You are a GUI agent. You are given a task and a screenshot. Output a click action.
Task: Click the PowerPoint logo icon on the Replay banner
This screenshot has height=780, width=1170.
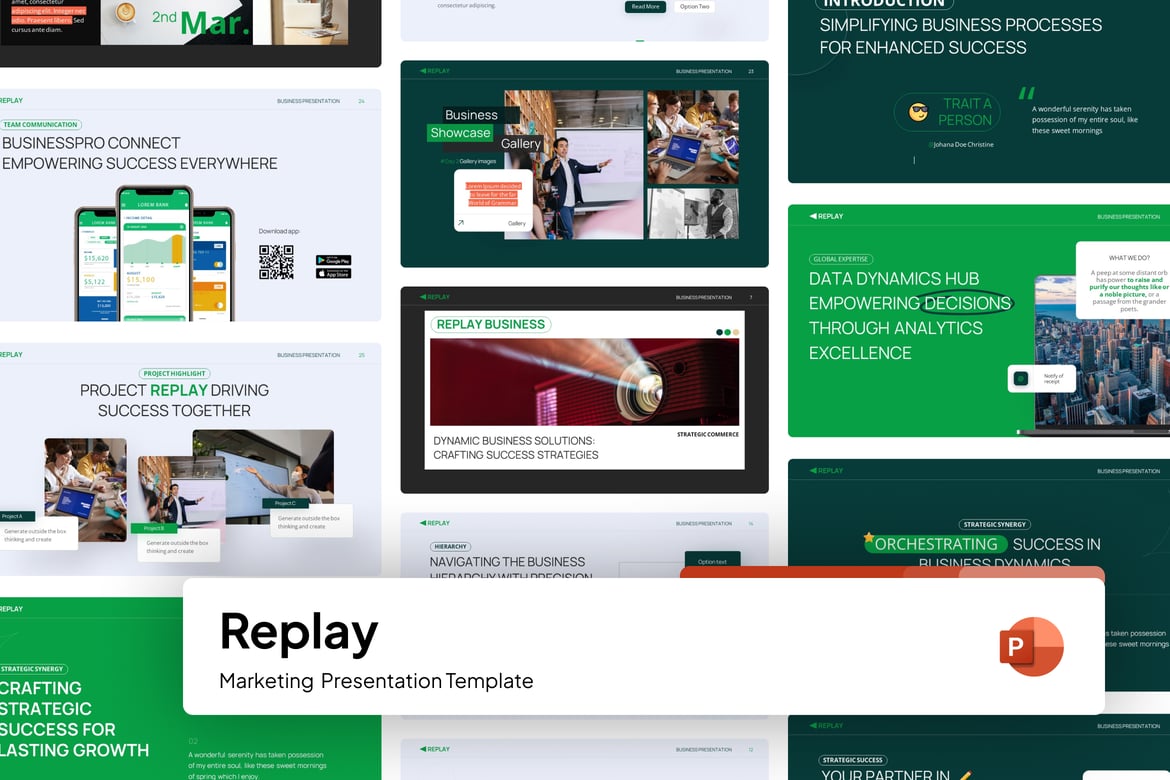click(x=1031, y=646)
